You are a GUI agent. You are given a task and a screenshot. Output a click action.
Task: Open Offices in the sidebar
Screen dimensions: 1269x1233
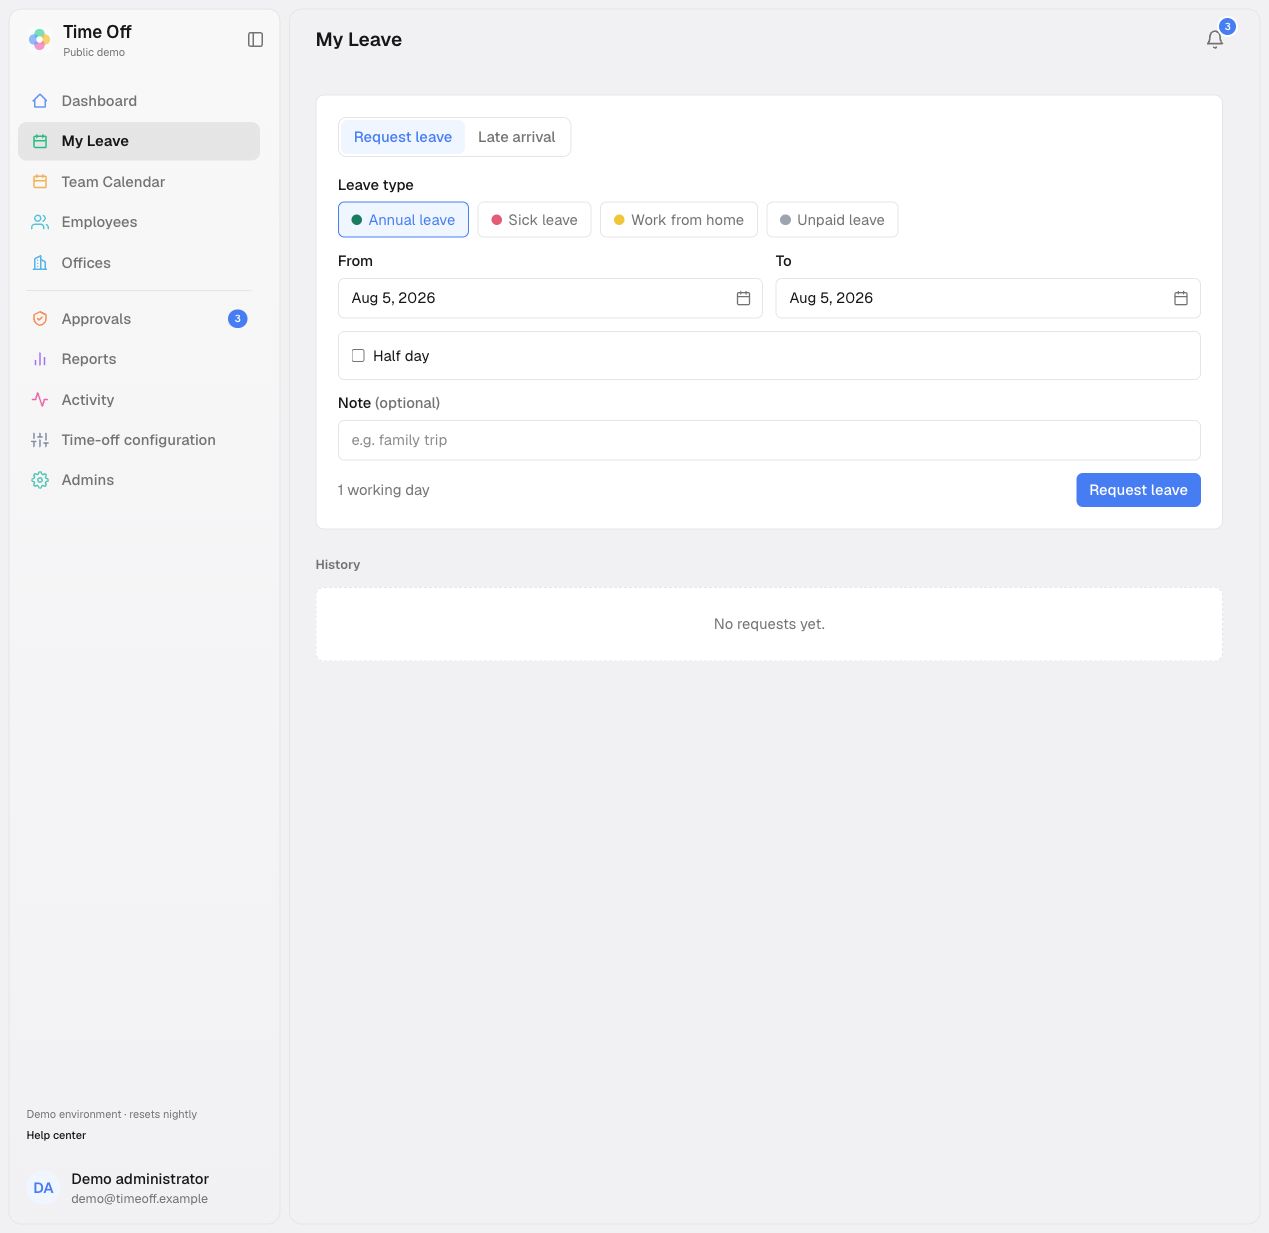point(139,263)
